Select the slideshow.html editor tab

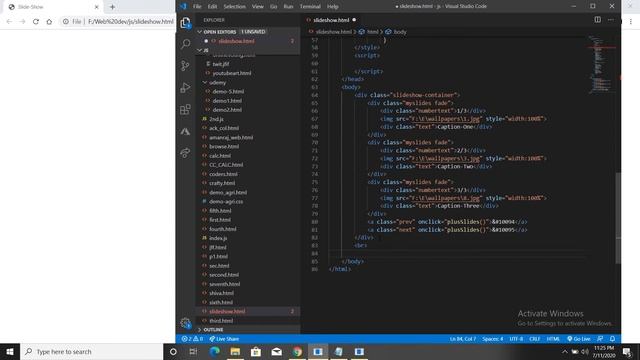[x=331, y=20]
